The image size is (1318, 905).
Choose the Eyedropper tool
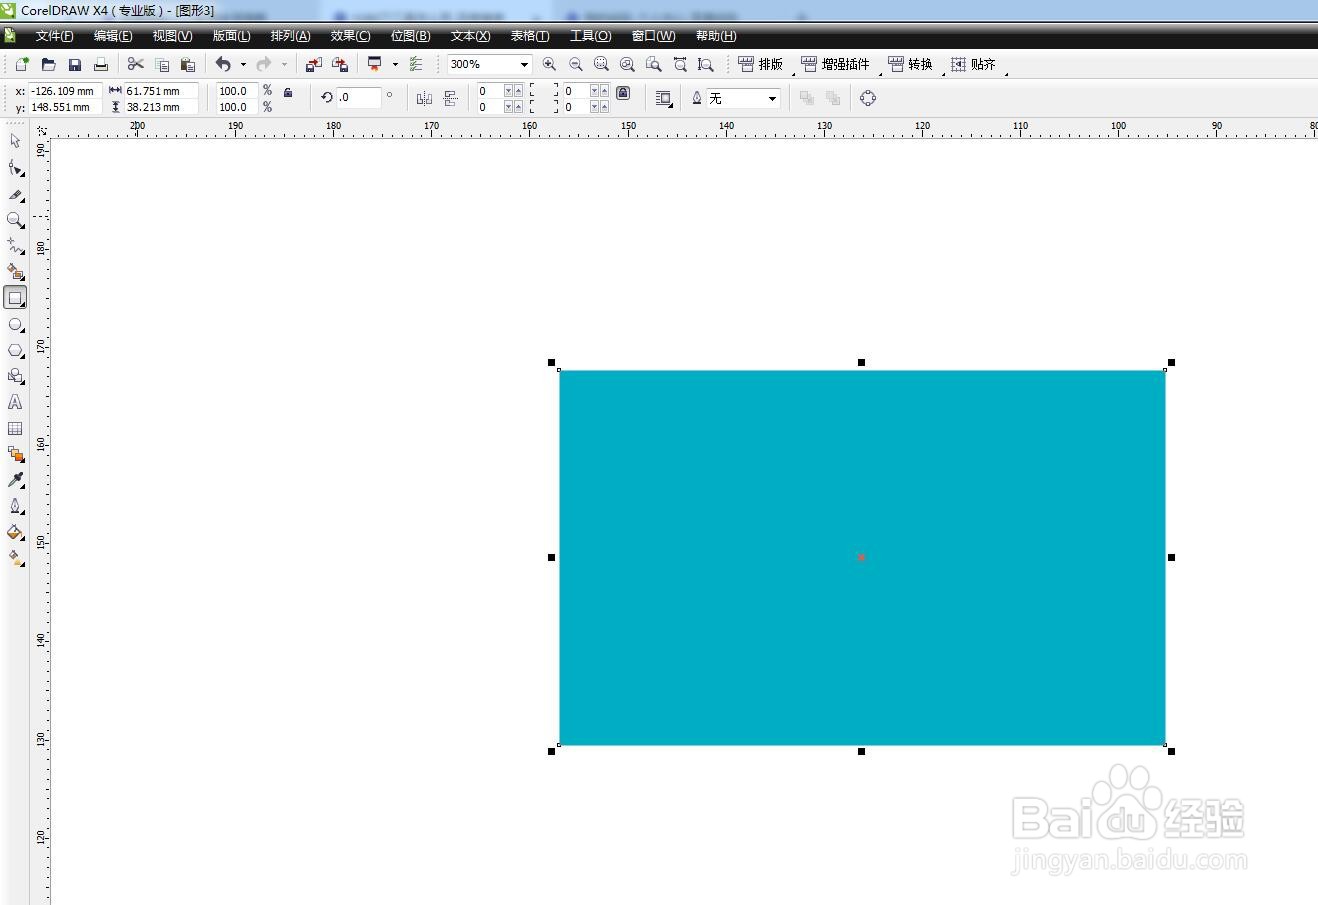pyautogui.click(x=15, y=479)
